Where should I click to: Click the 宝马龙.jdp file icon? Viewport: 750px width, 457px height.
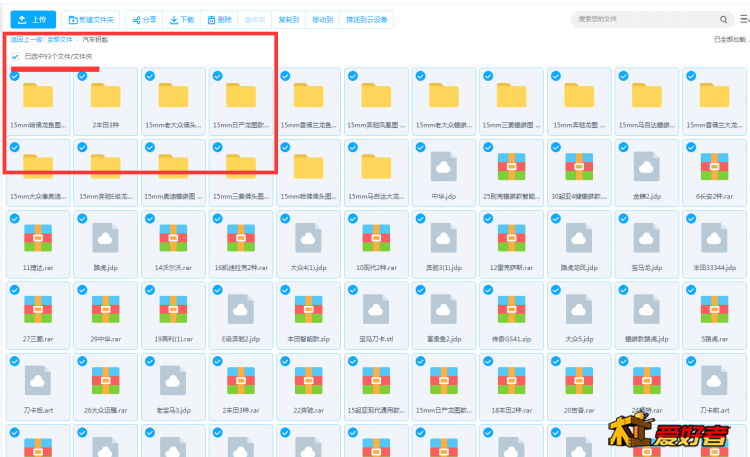pyautogui.click(x=647, y=237)
